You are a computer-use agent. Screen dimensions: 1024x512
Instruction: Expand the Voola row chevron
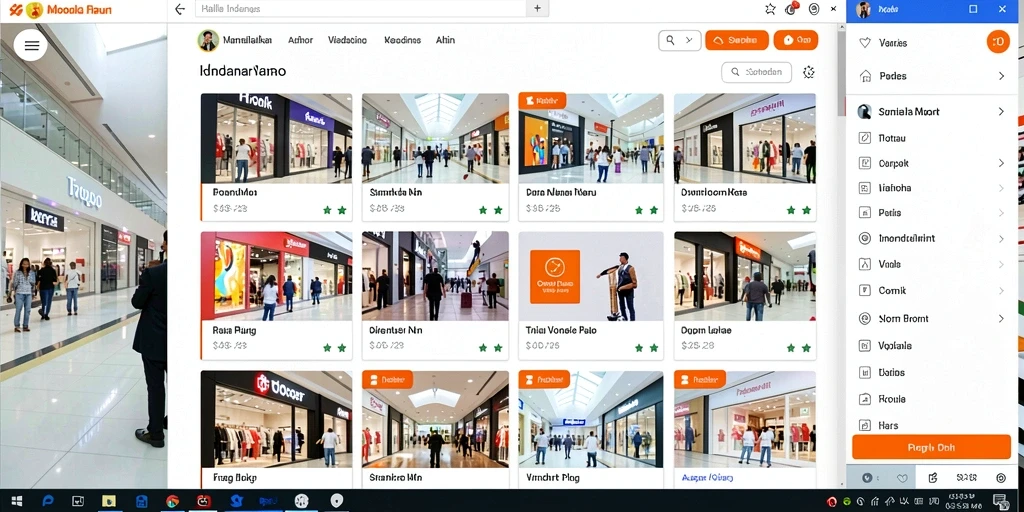(1001, 264)
